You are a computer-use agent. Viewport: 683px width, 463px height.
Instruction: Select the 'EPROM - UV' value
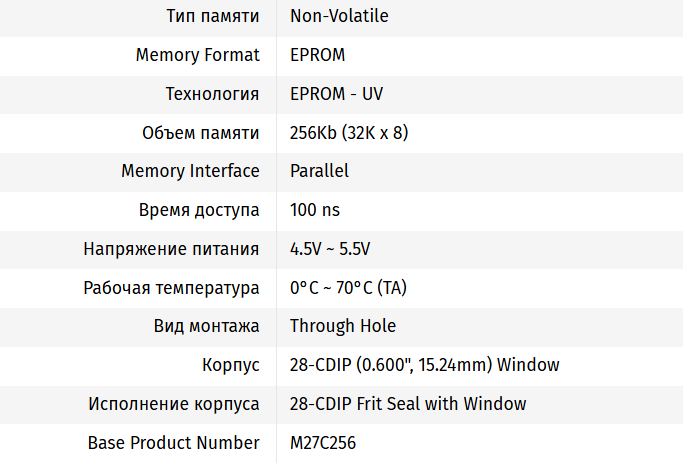336,94
